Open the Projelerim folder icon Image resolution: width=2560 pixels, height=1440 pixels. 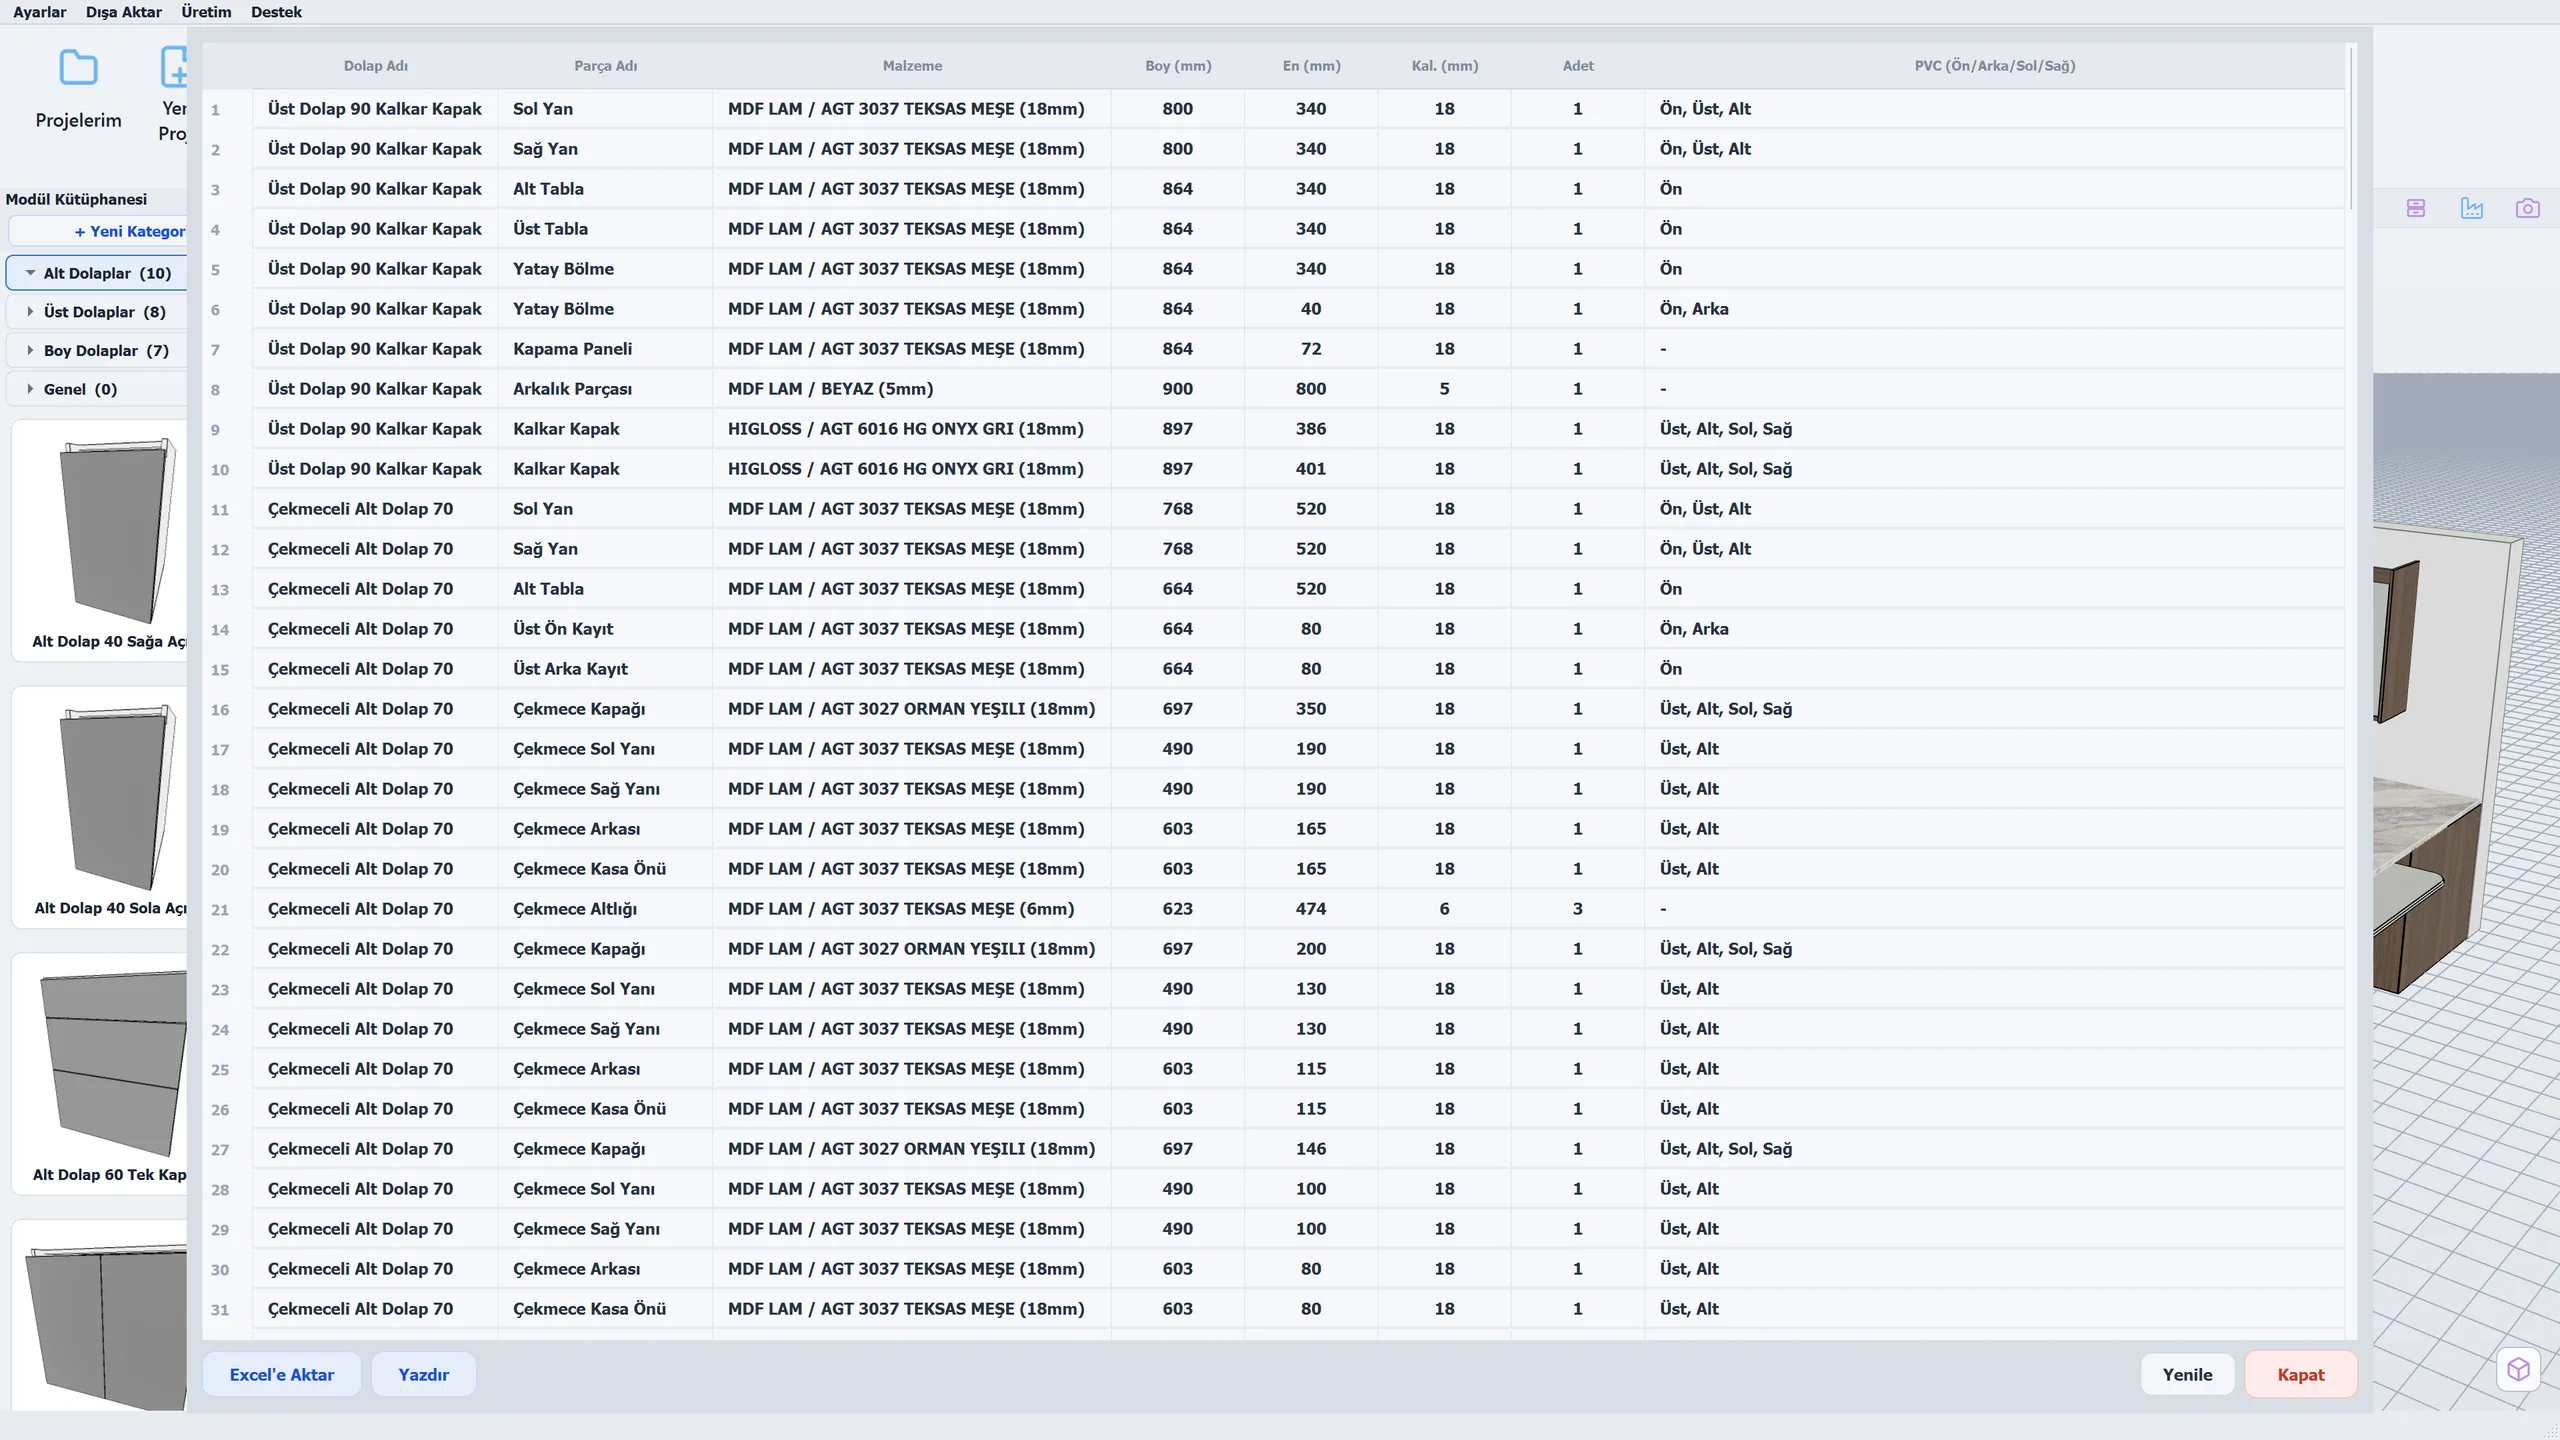[78, 68]
